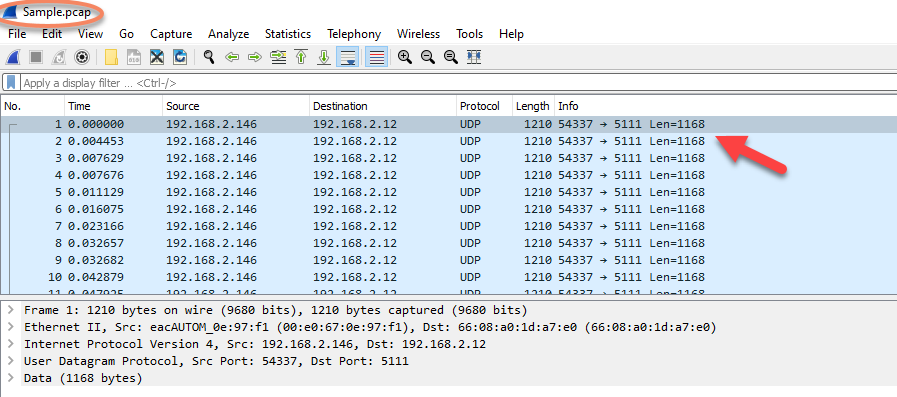The image size is (897, 397).
Task: Open the Wireless menu
Action: pyautogui.click(x=418, y=34)
